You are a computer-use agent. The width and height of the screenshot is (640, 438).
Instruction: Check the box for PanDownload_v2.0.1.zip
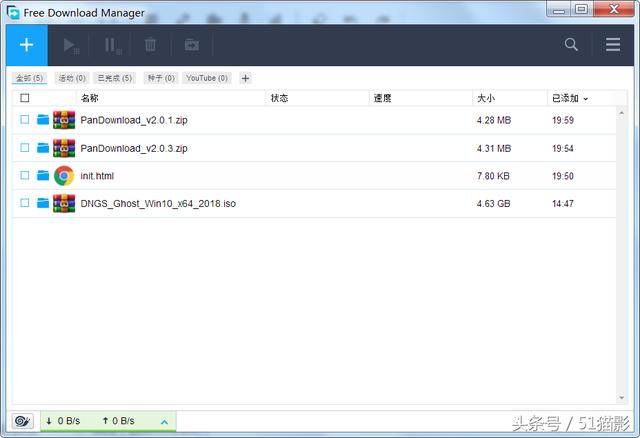(x=25, y=120)
